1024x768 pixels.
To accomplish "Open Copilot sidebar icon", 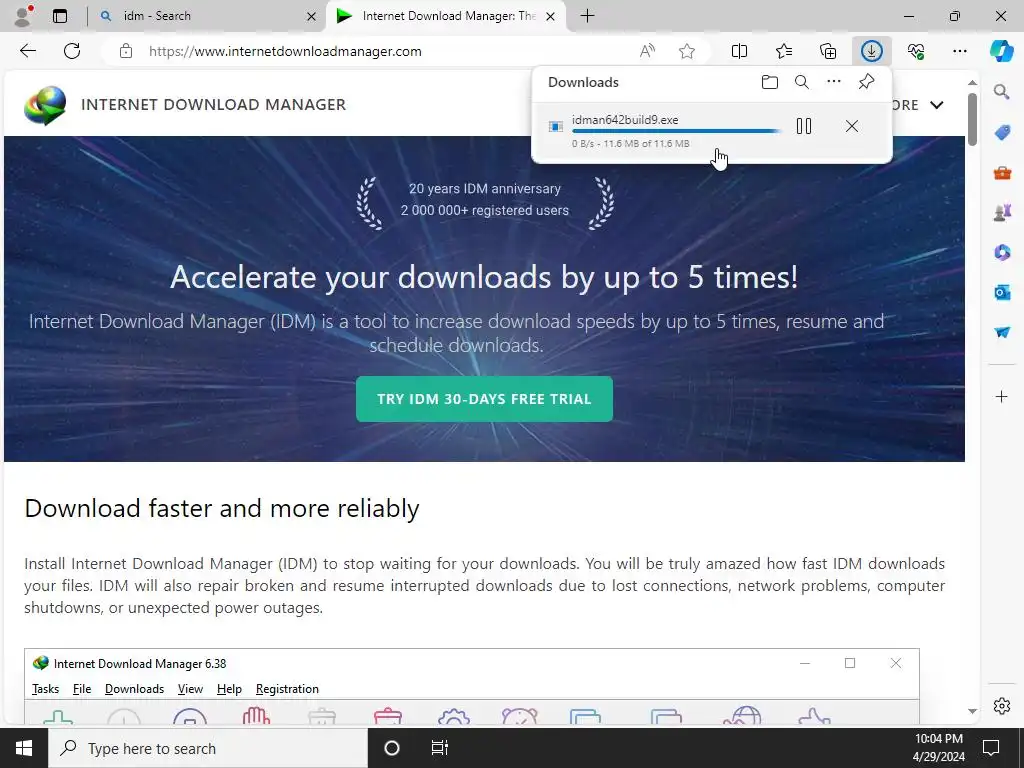I will [x=1001, y=51].
